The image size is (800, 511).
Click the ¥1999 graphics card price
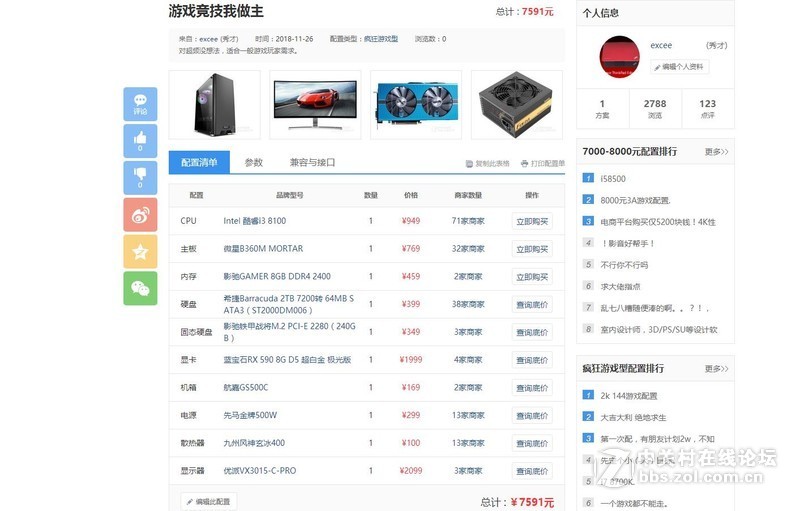(411, 360)
